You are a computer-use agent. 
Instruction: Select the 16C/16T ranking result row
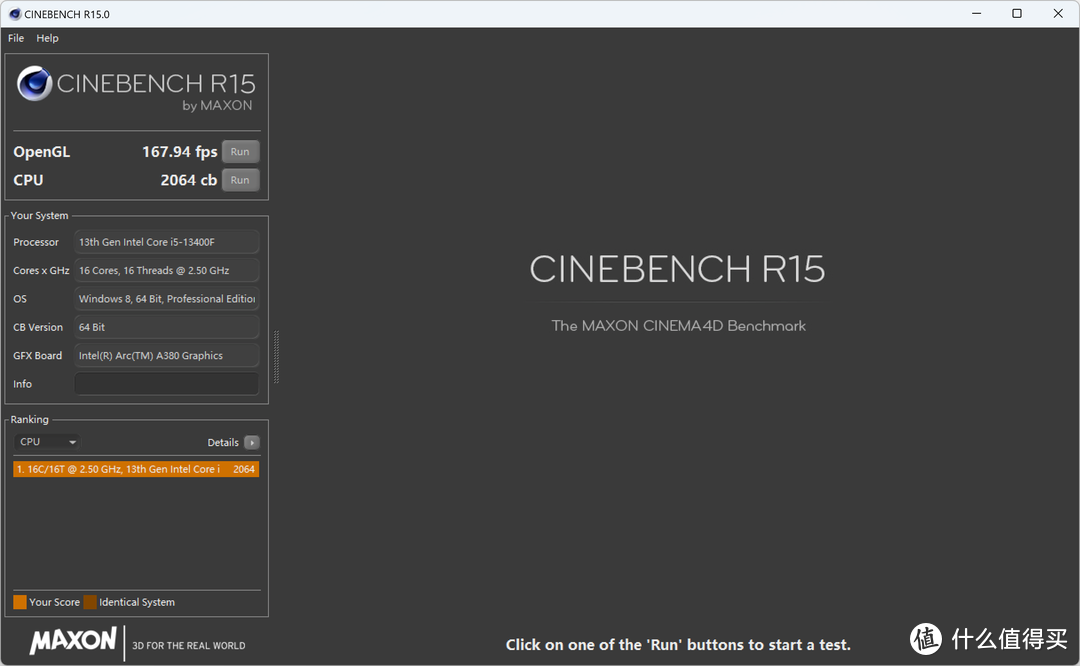(x=136, y=469)
